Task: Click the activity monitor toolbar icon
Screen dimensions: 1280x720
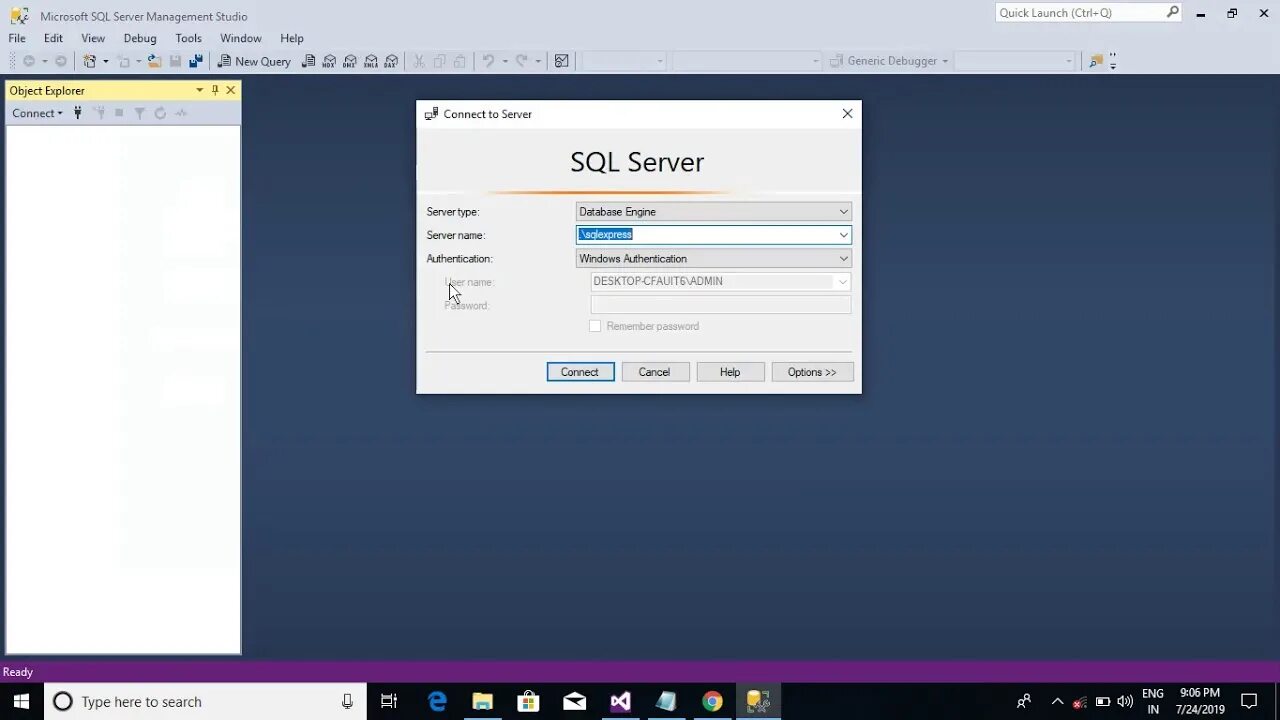Action: point(562,61)
